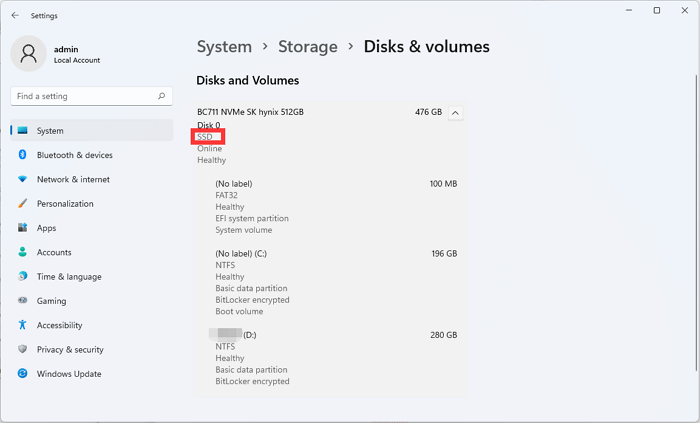Click the Personalization paintbrush icon

tap(22, 204)
